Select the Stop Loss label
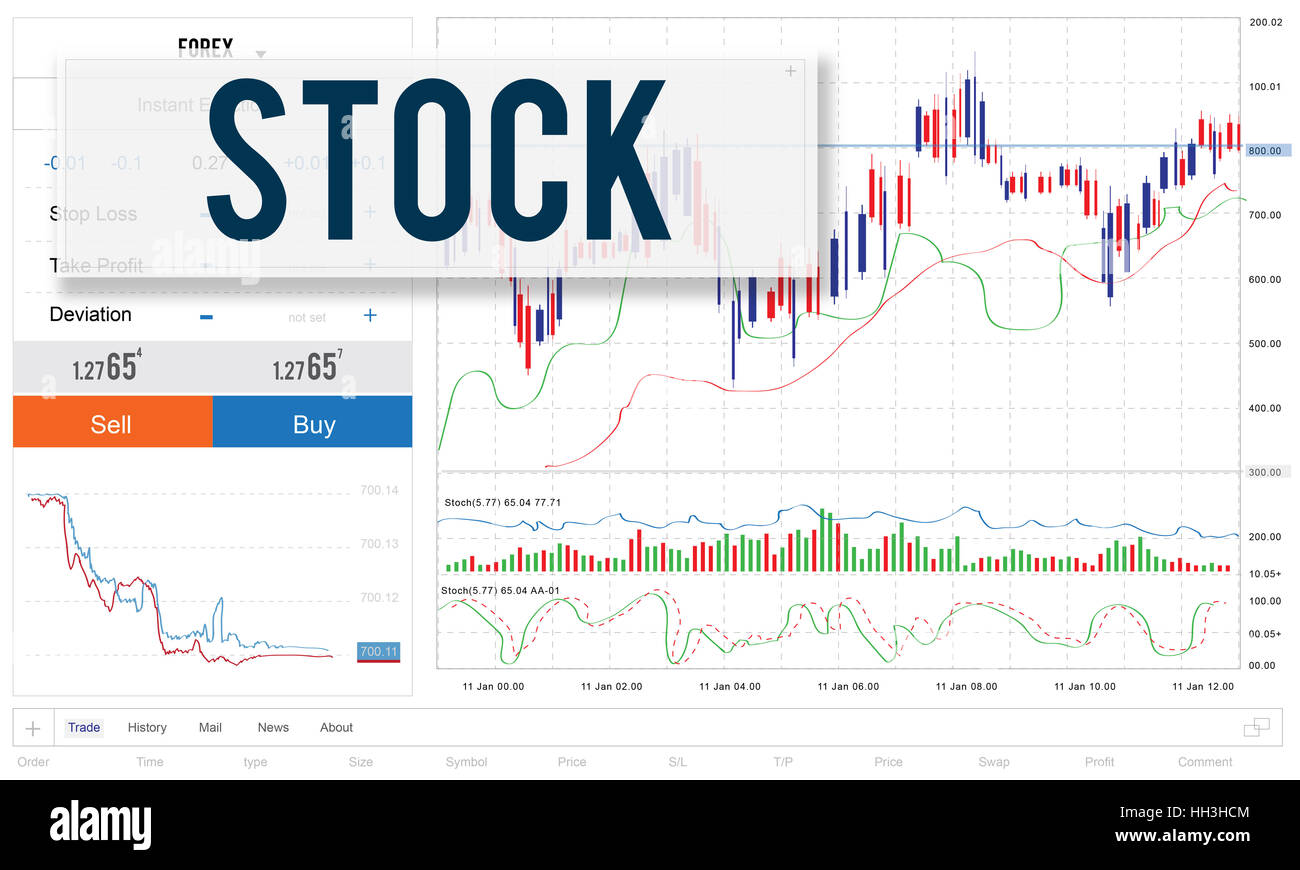The width and height of the screenshot is (1300, 870). point(93,213)
